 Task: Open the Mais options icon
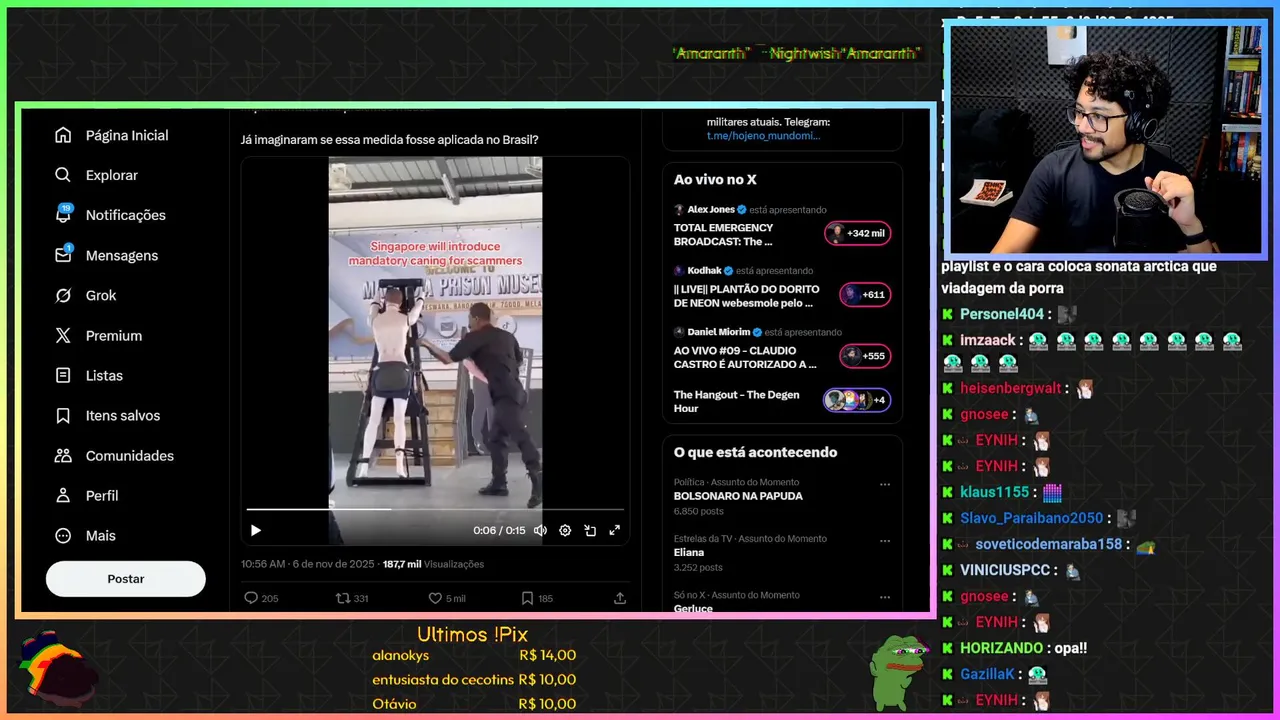point(63,535)
